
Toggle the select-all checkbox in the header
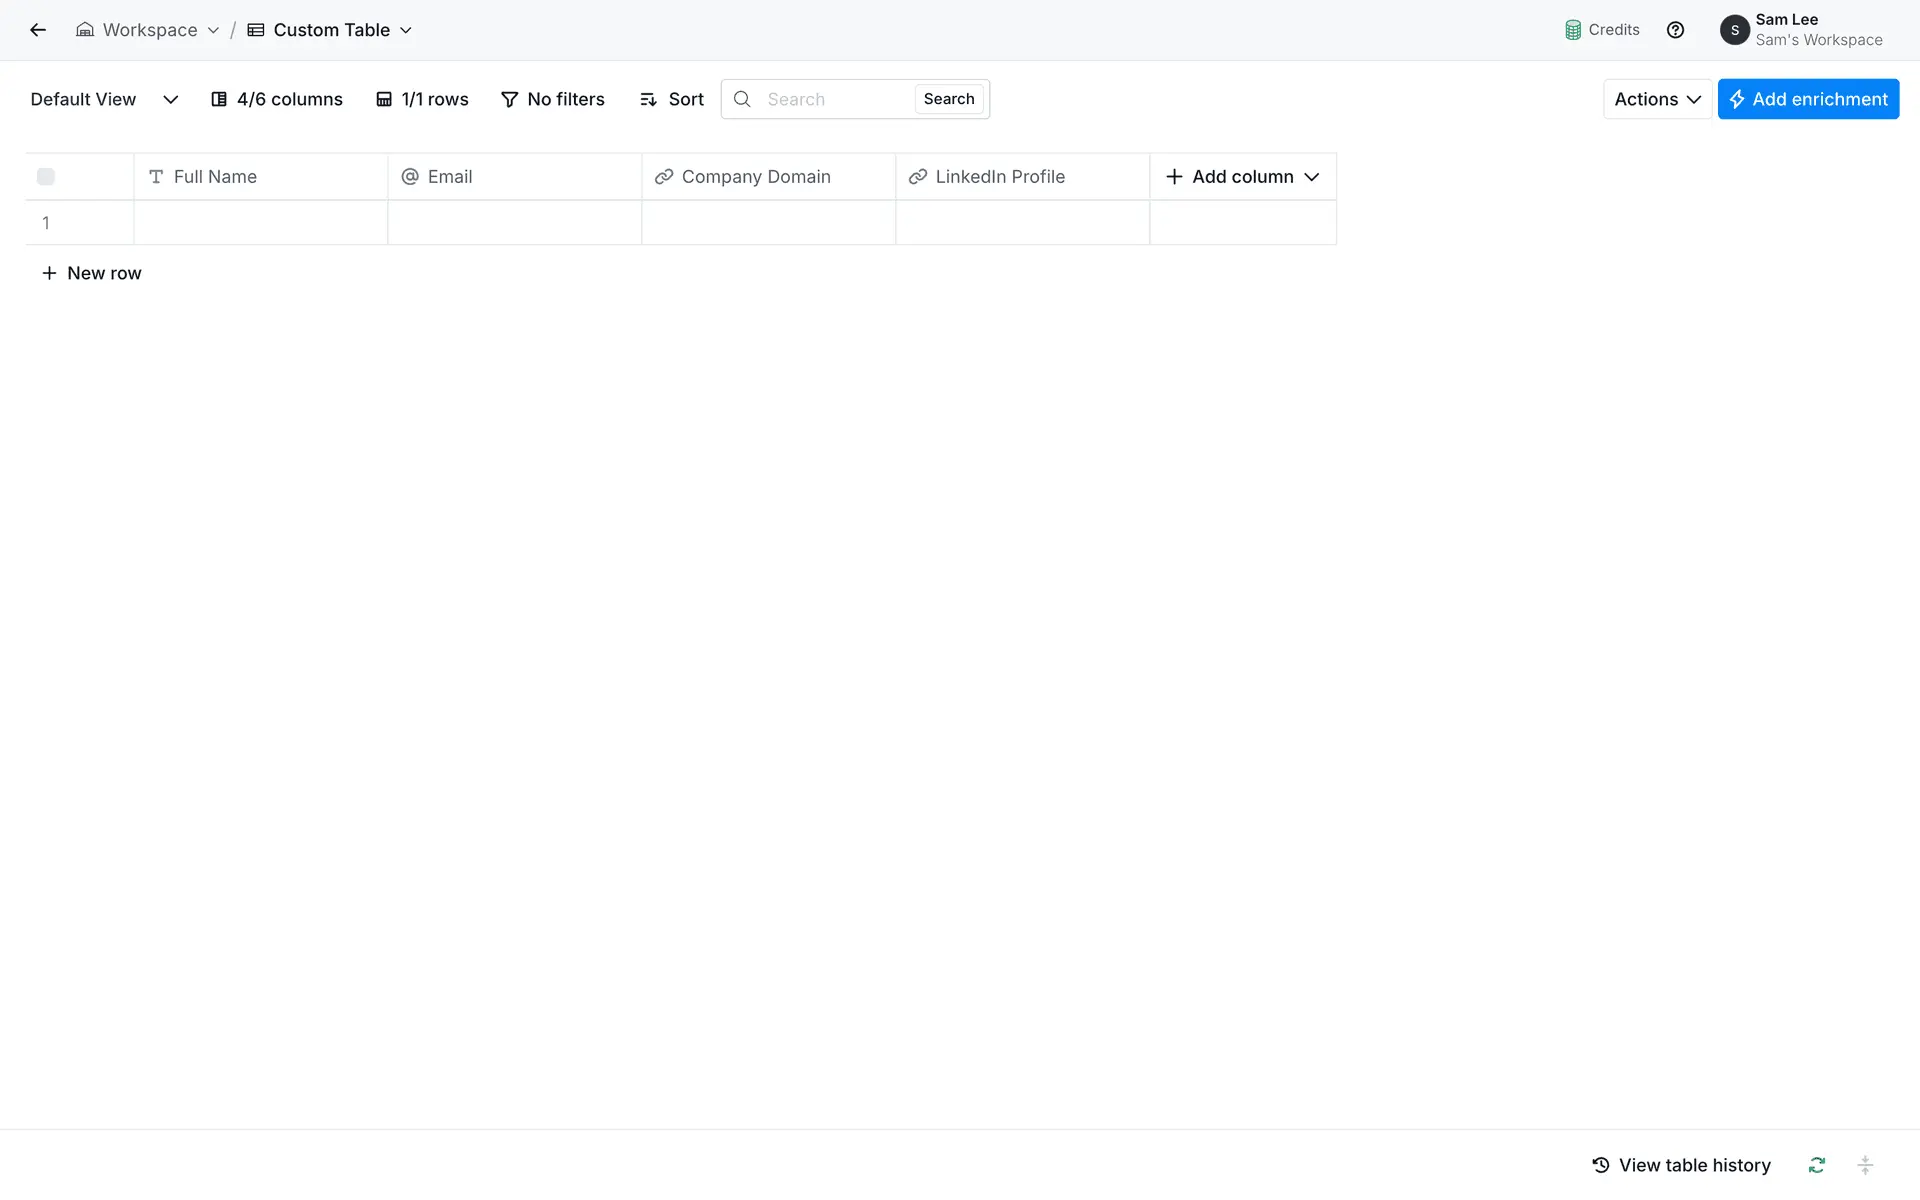click(x=46, y=177)
